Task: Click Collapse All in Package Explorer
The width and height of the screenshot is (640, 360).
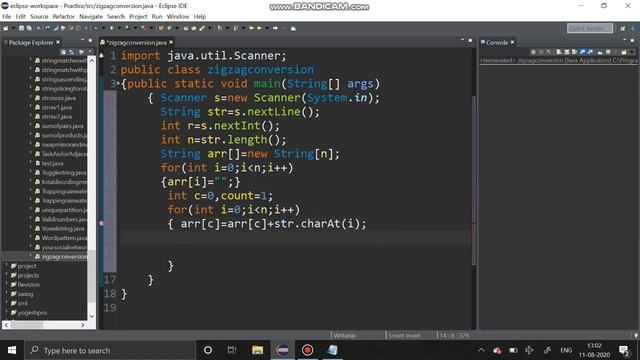Action: (x=63, y=52)
